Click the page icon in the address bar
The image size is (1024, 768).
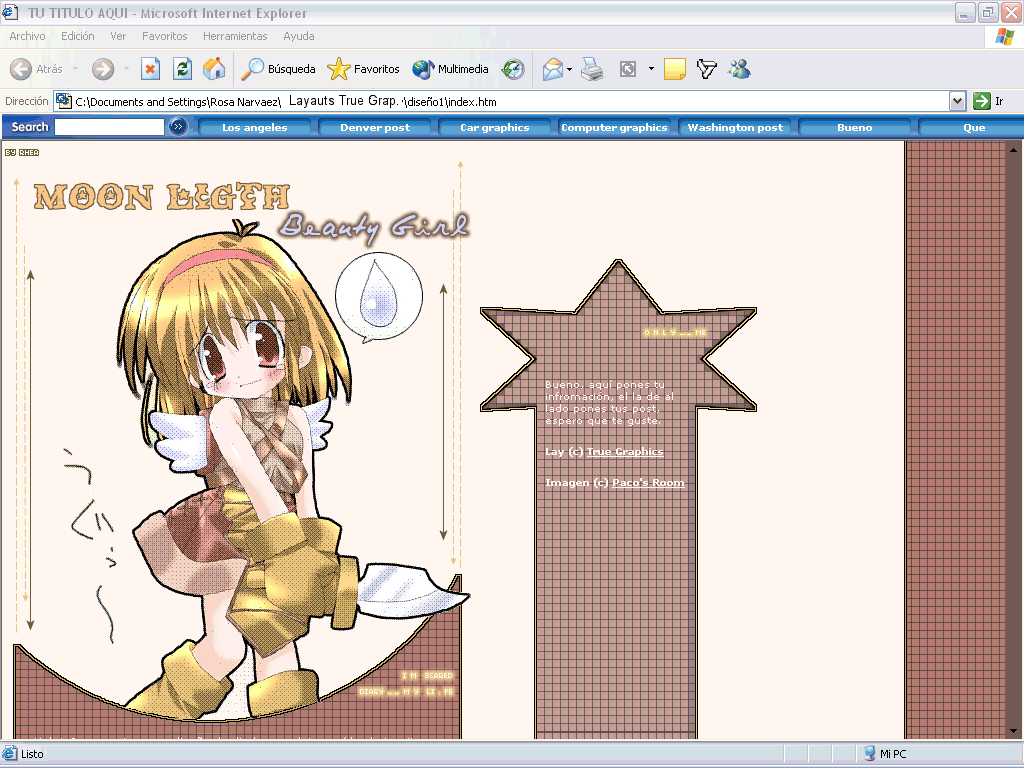[x=63, y=101]
